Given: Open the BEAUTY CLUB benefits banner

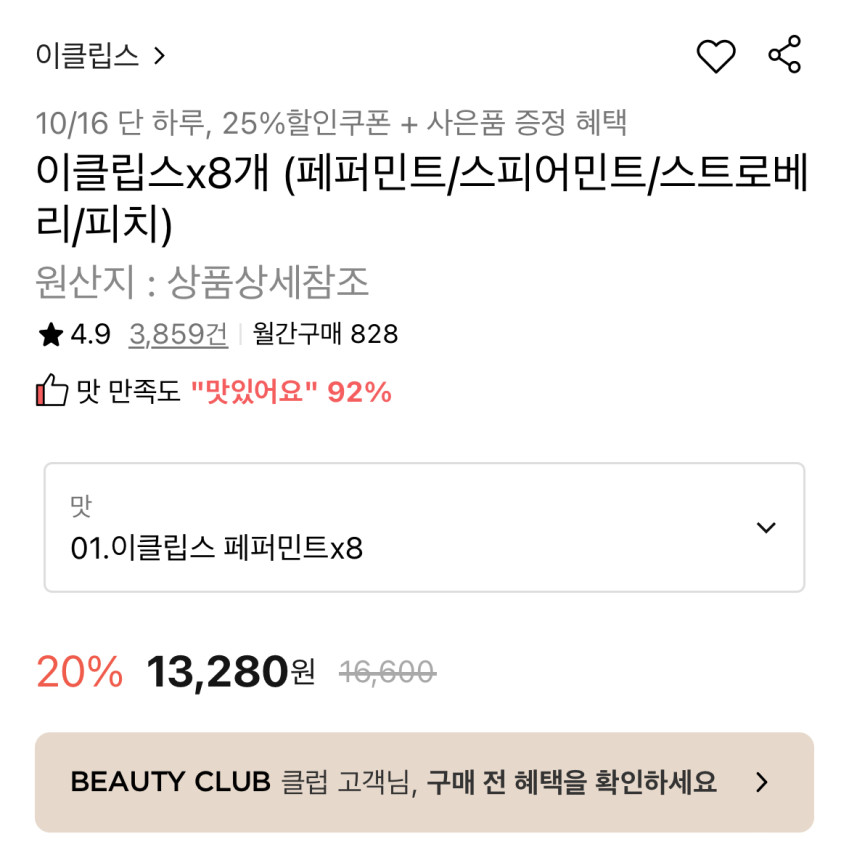Looking at the screenshot, I should pos(424,782).
